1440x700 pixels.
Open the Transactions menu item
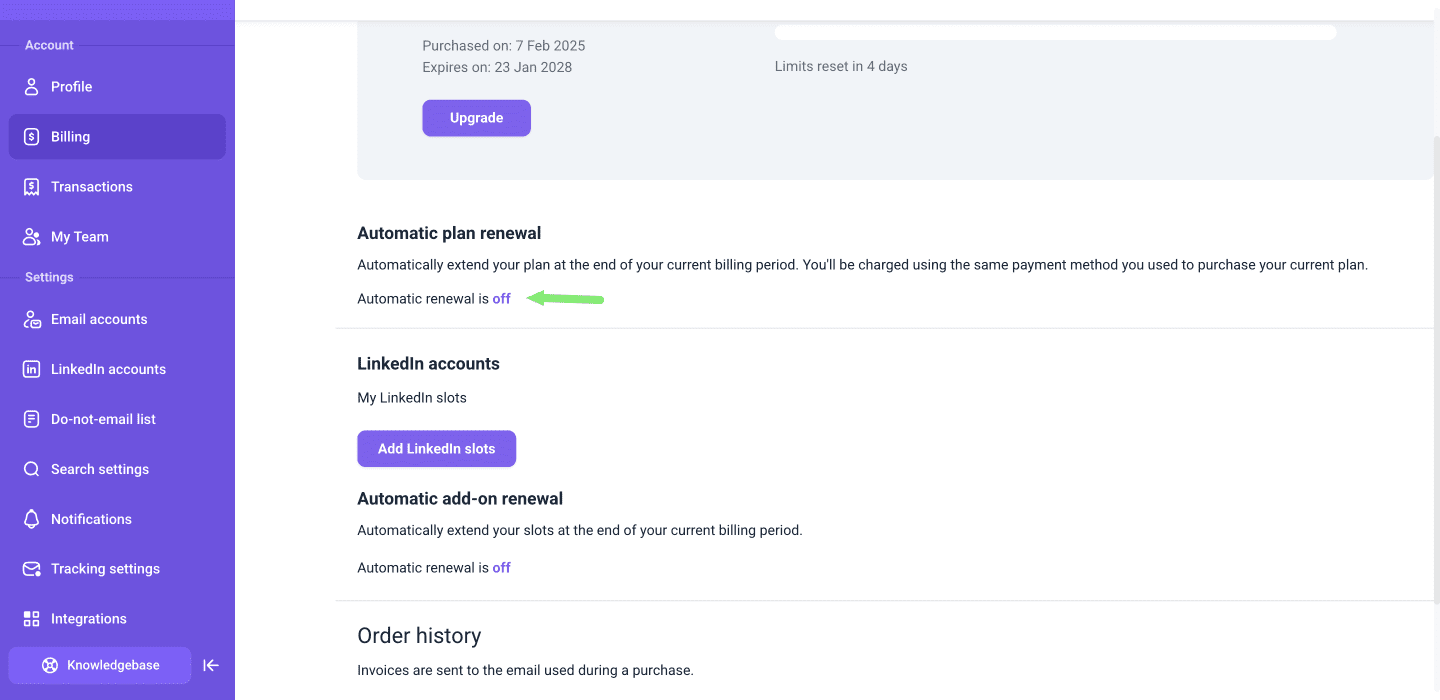tap(92, 187)
